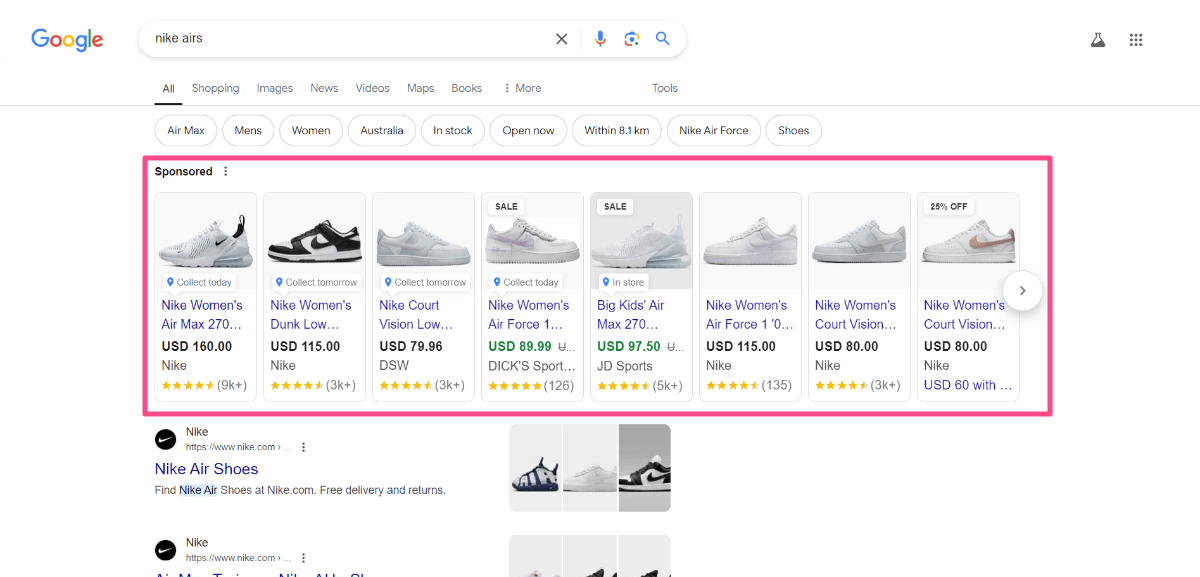
Task: Filter results by Australia chip
Action: [x=382, y=130]
